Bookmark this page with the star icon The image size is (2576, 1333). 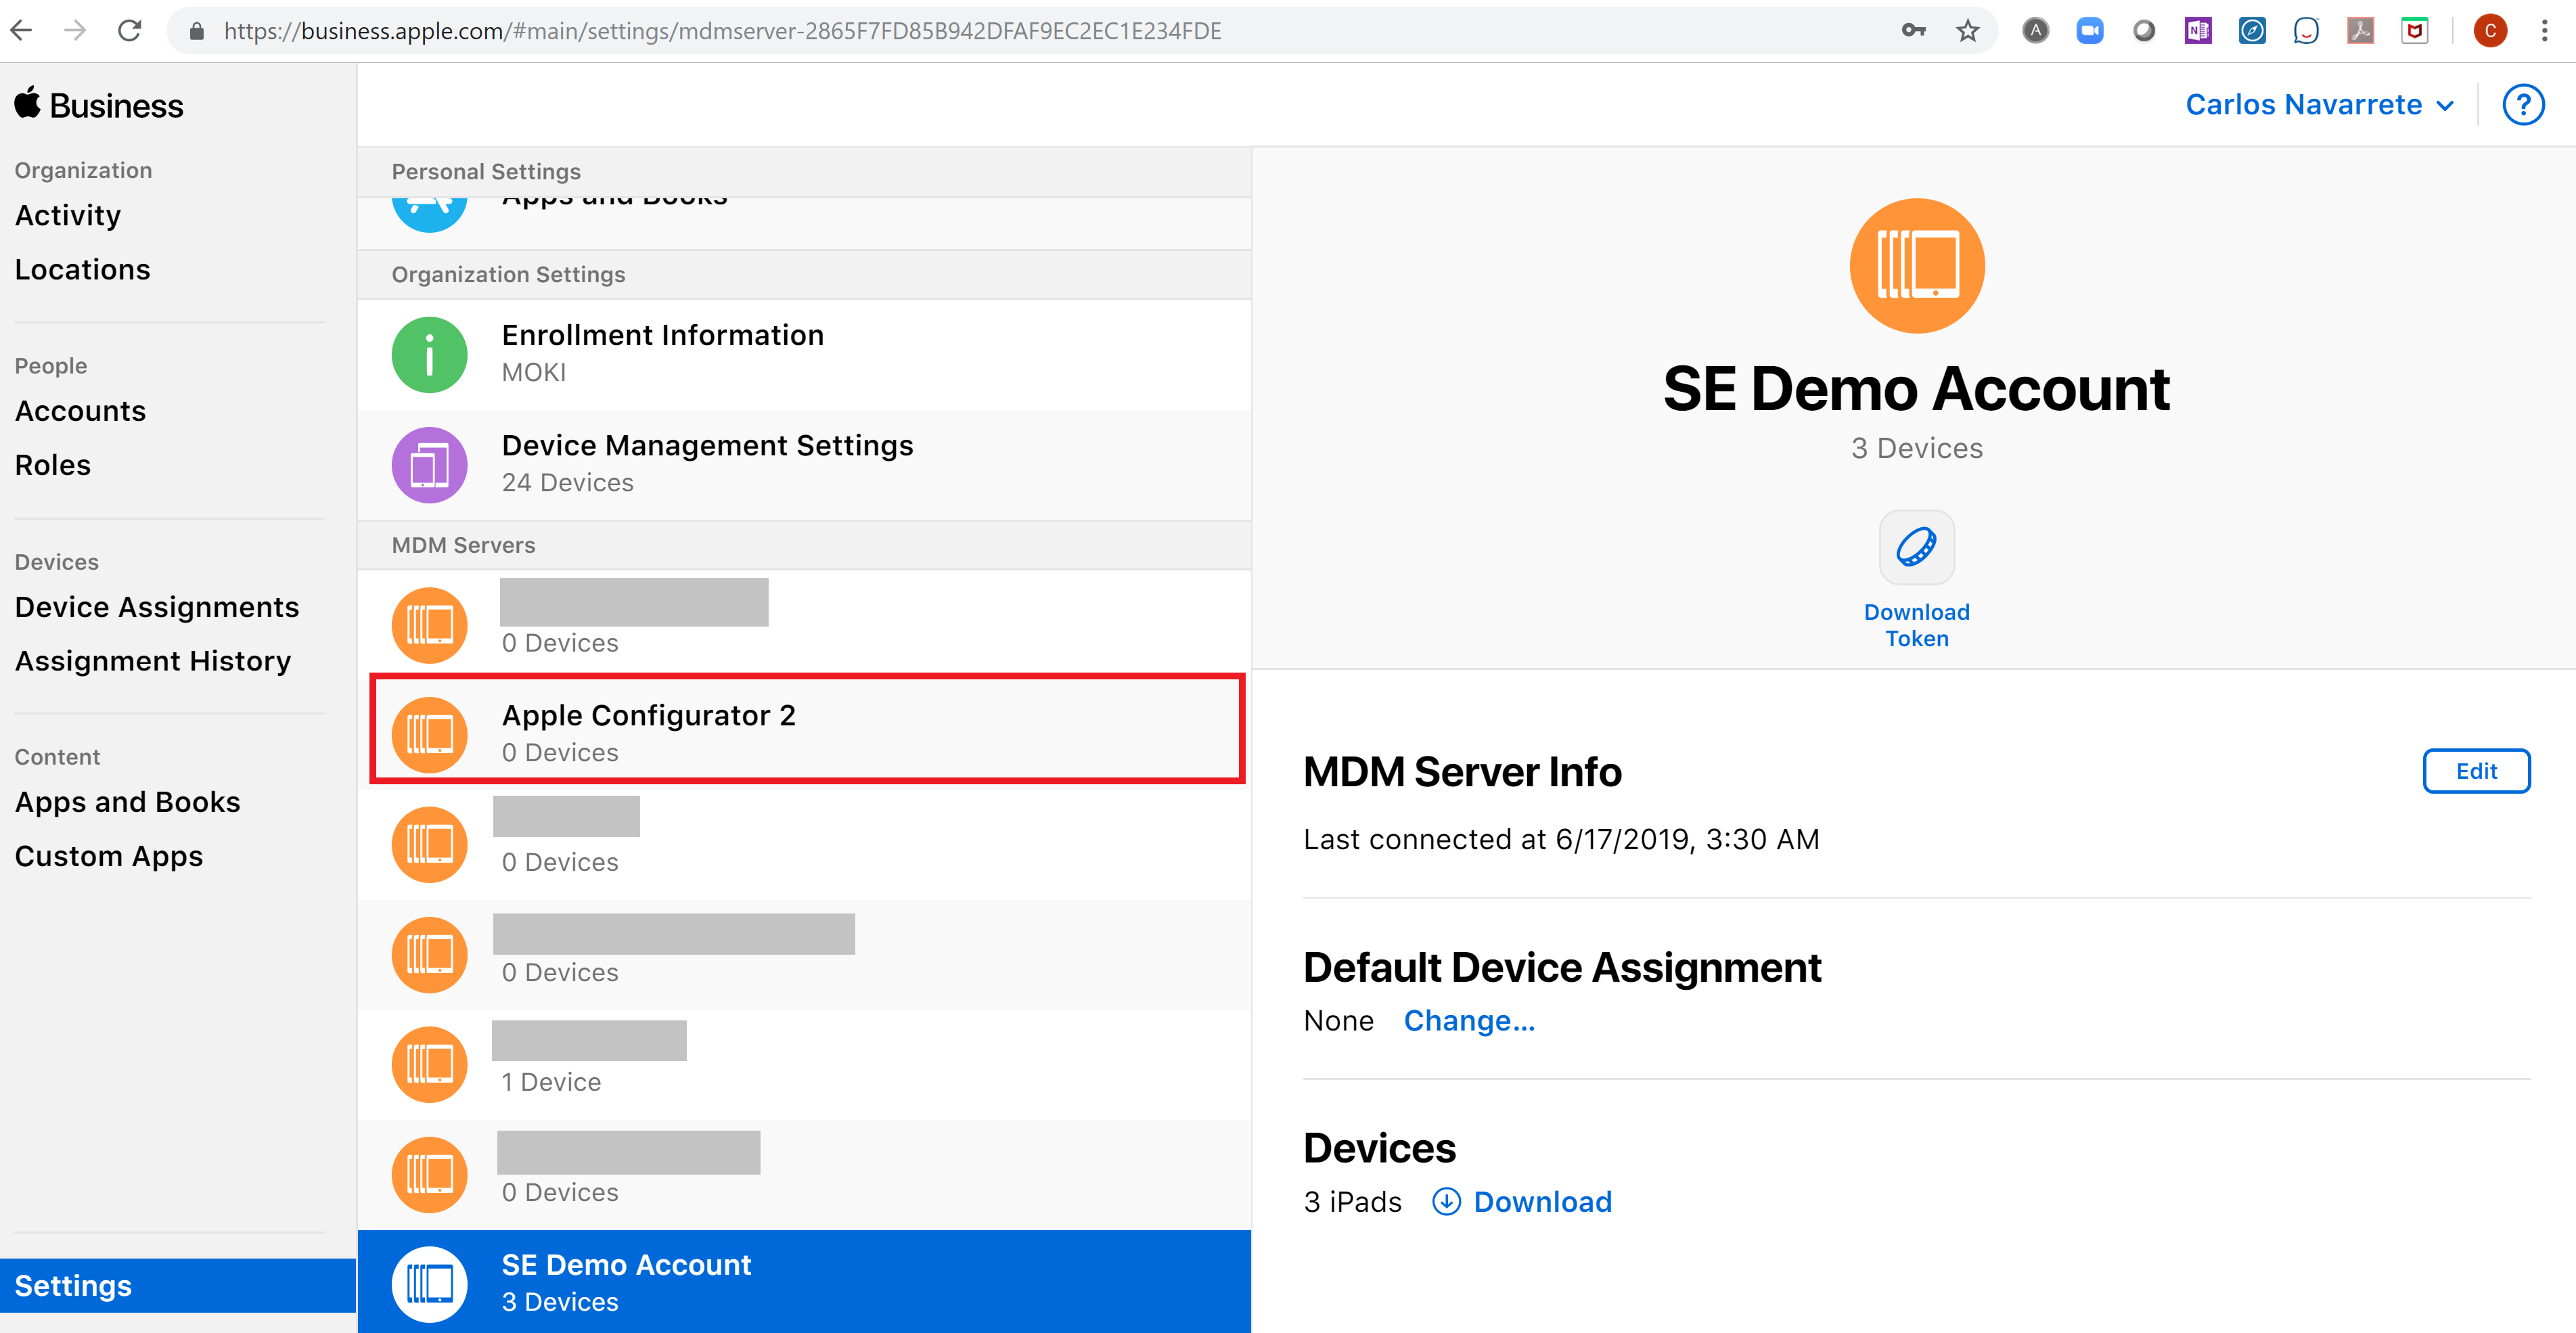(x=1968, y=31)
